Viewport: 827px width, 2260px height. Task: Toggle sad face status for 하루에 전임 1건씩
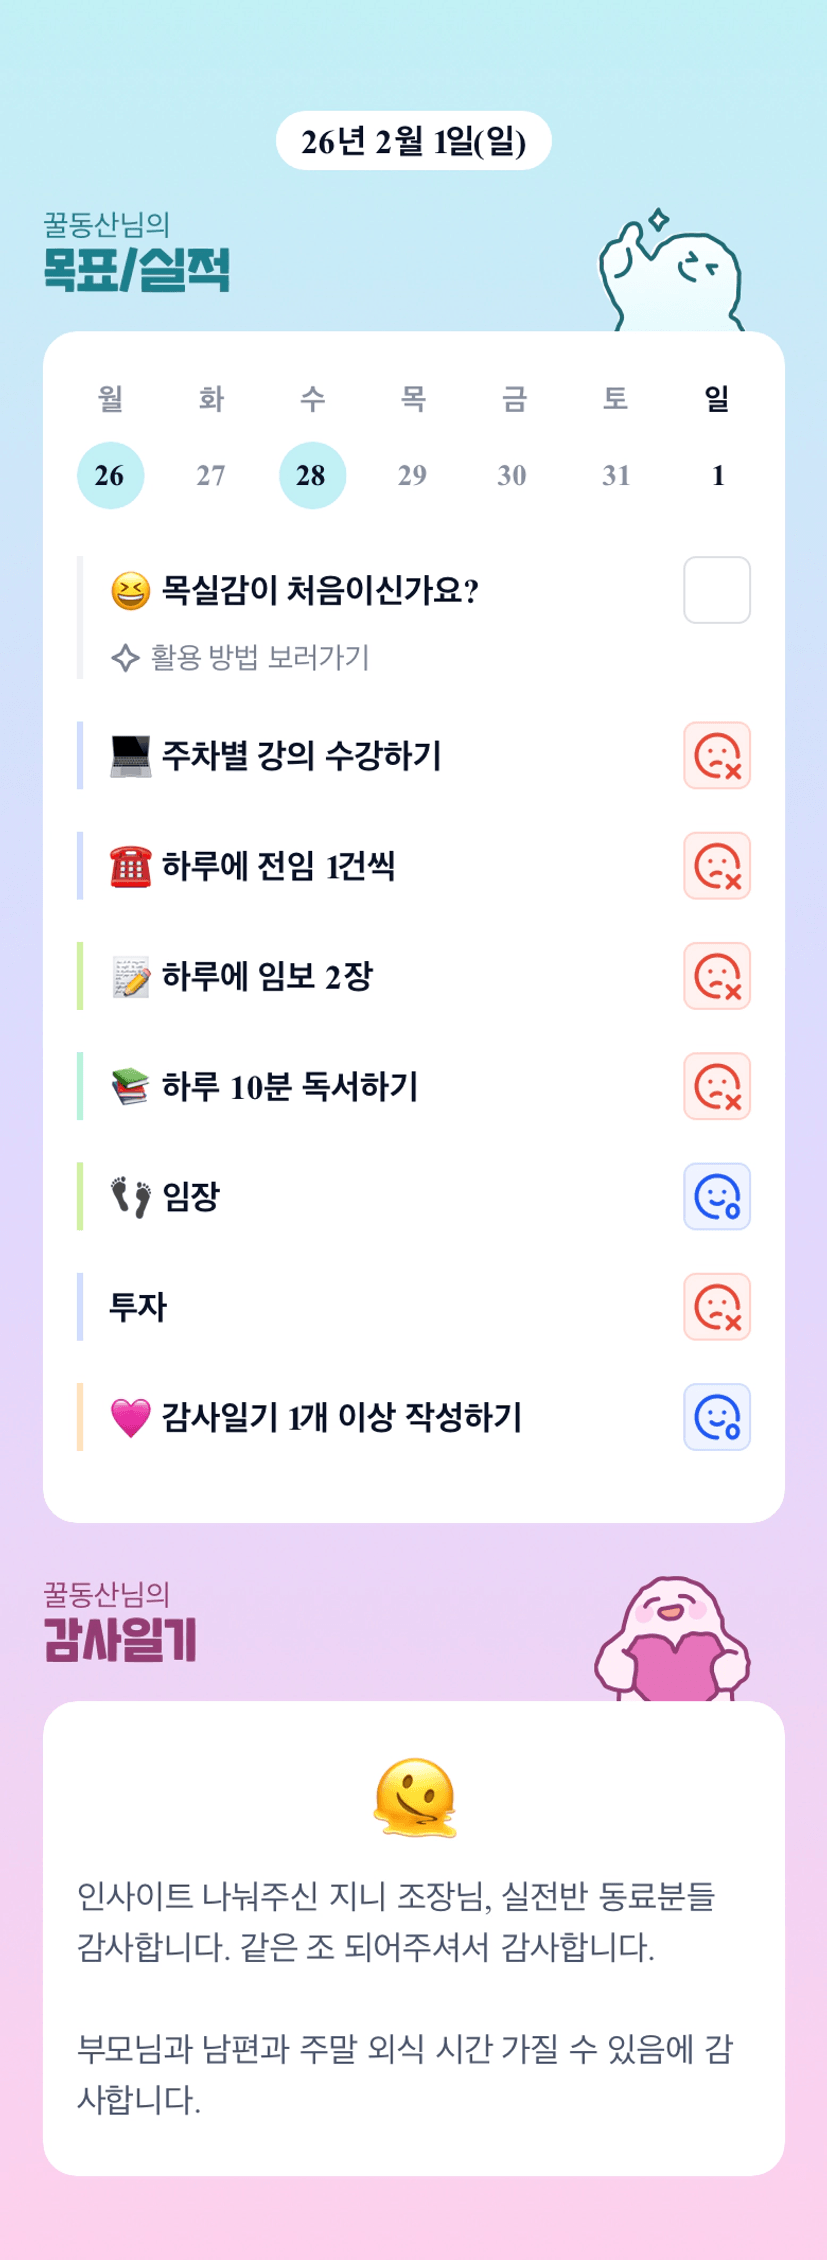click(716, 866)
